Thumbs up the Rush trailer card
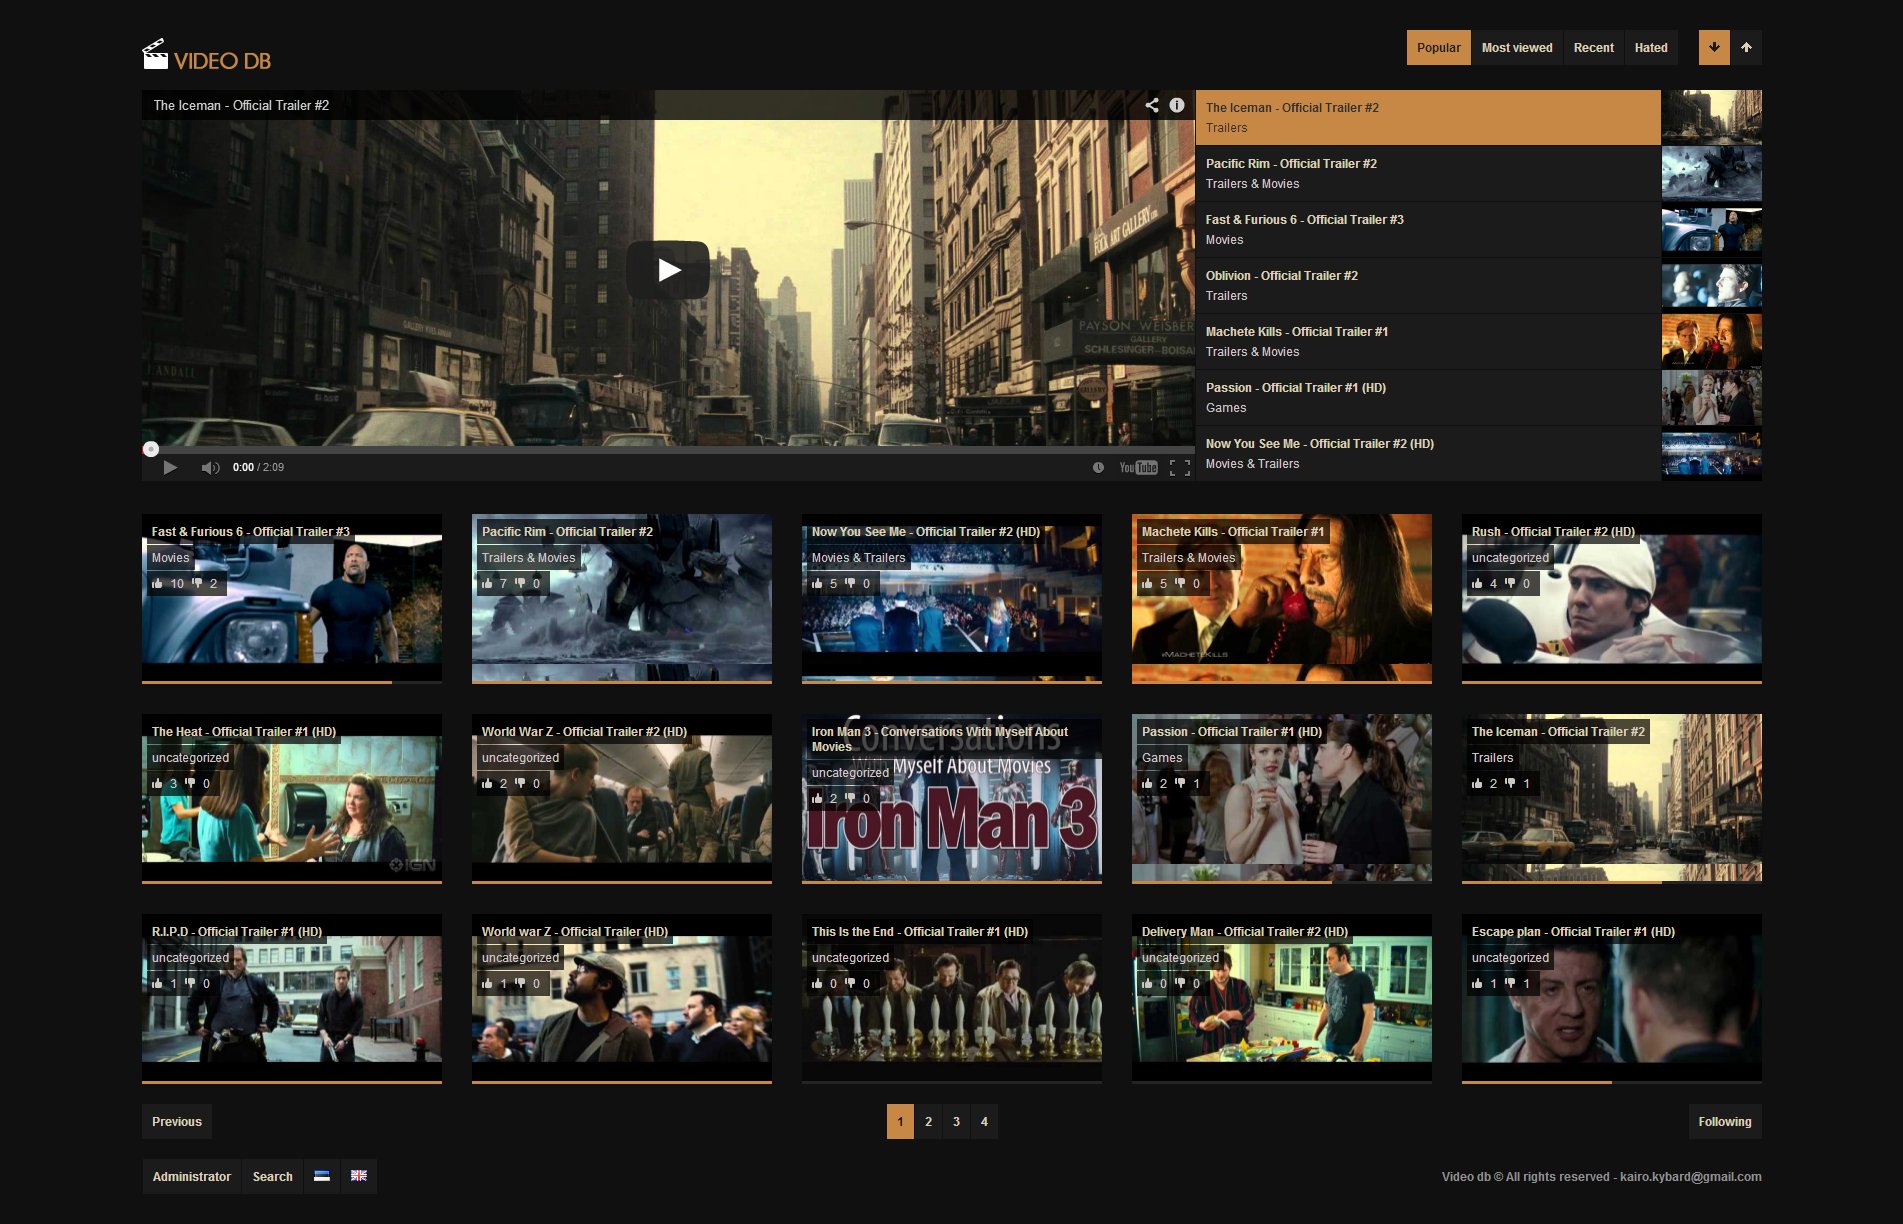Viewport: 1903px width, 1224px height. (1478, 583)
